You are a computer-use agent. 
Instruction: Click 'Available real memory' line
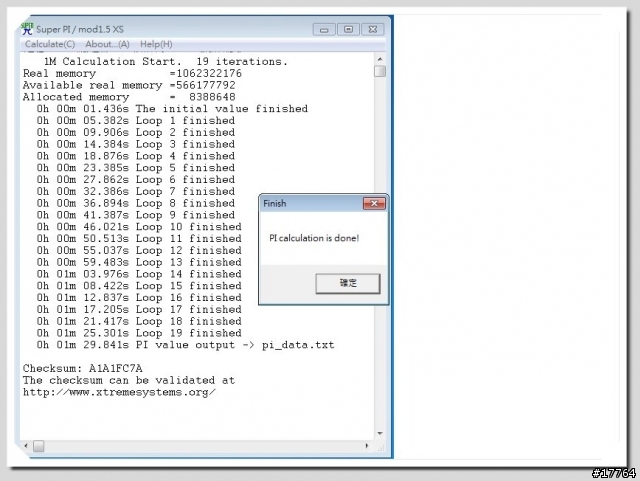(x=129, y=85)
